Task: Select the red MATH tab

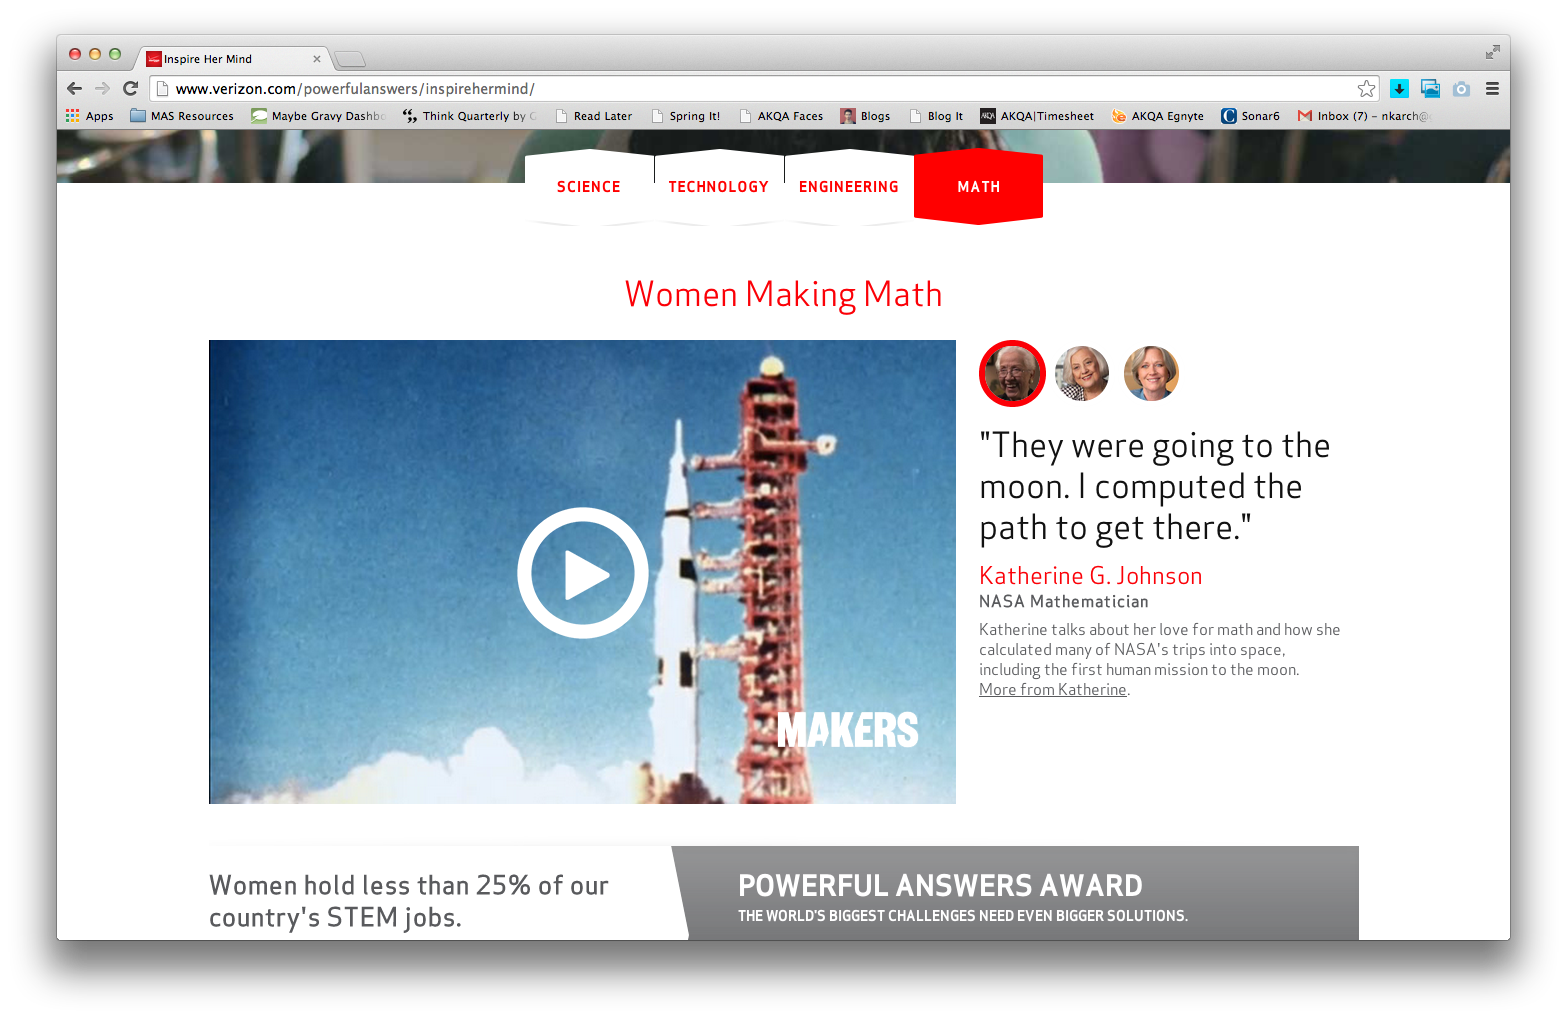Action: [x=979, y=187]
